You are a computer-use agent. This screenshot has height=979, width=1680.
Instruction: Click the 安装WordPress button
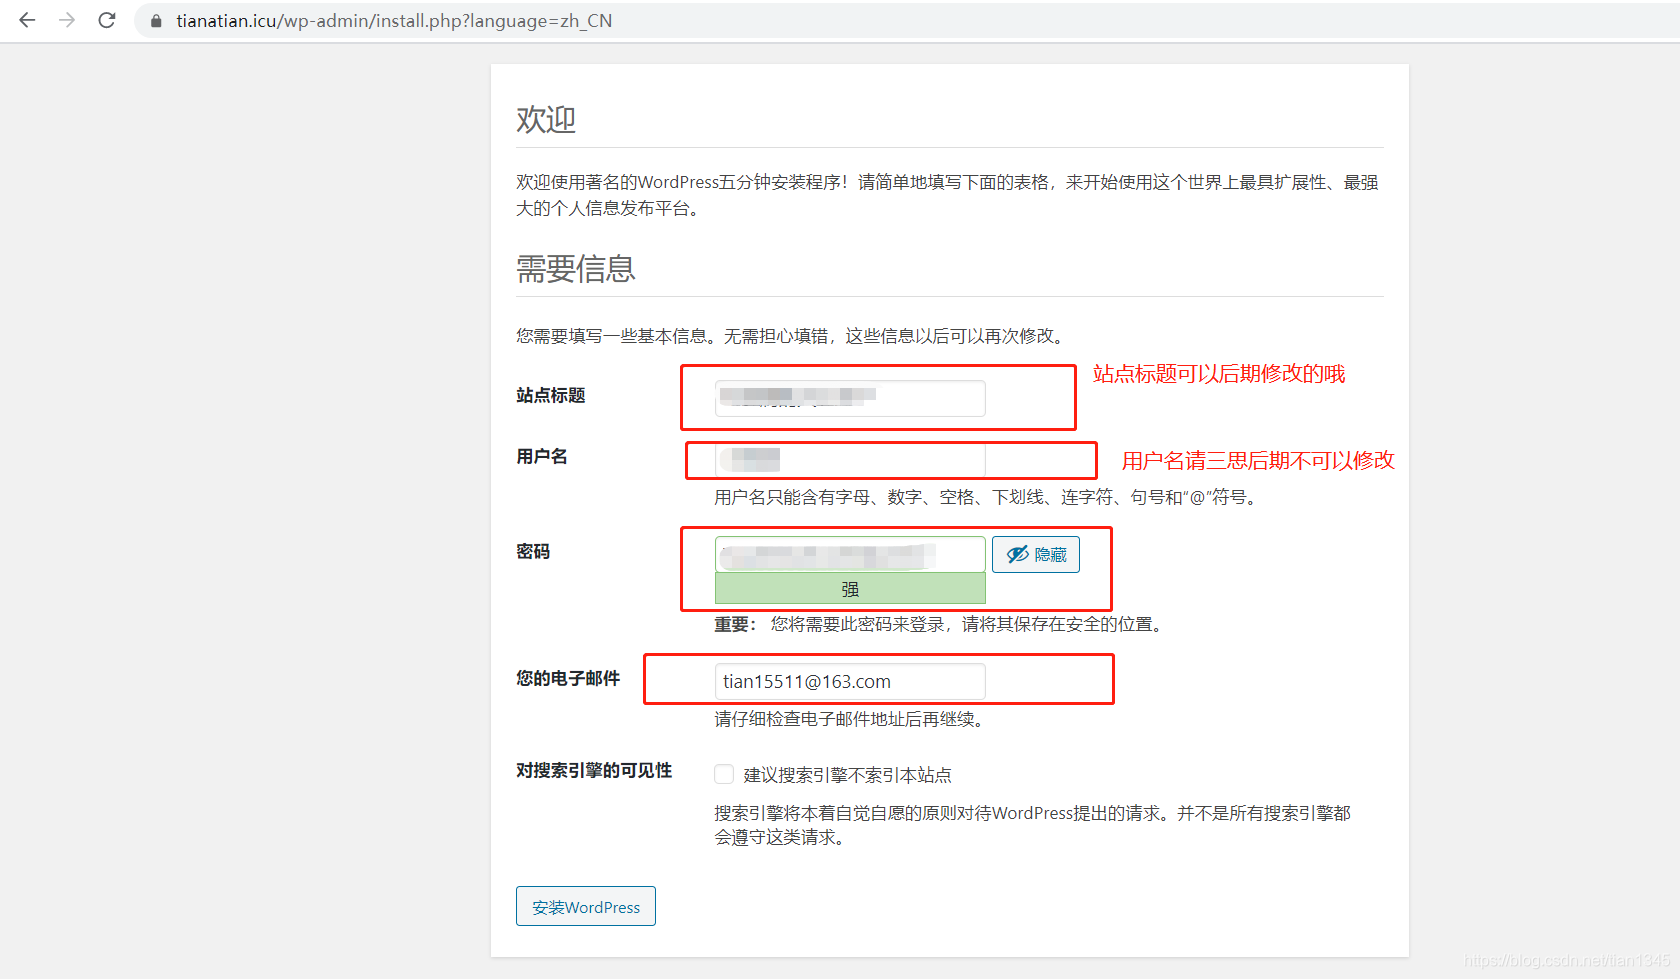586,906
